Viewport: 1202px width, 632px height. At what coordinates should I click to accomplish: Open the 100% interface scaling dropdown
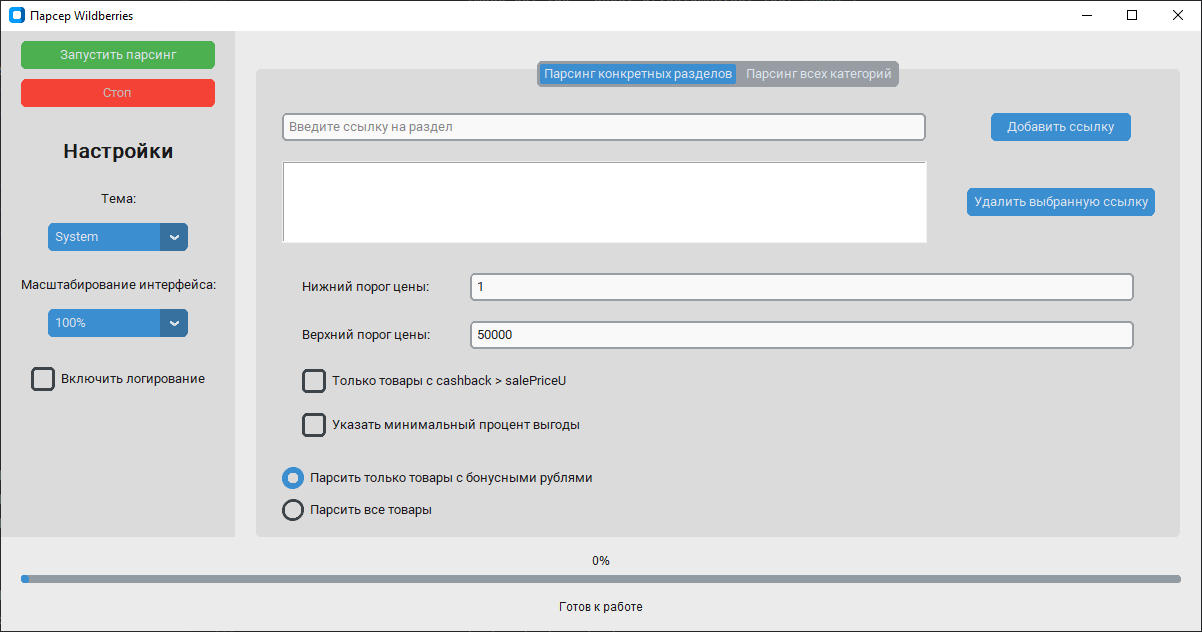tap(118, 323)
